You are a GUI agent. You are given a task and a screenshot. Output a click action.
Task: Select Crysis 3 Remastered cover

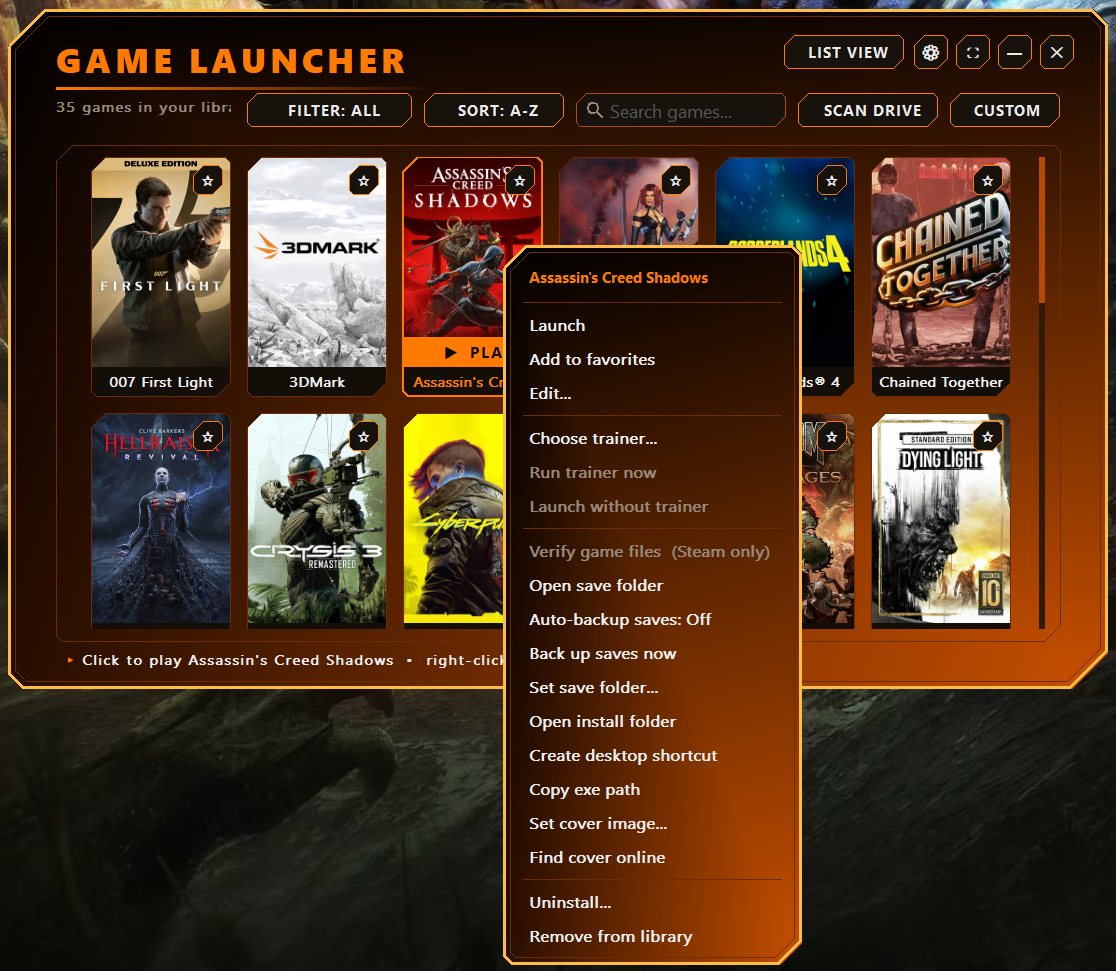pos(317,518)
